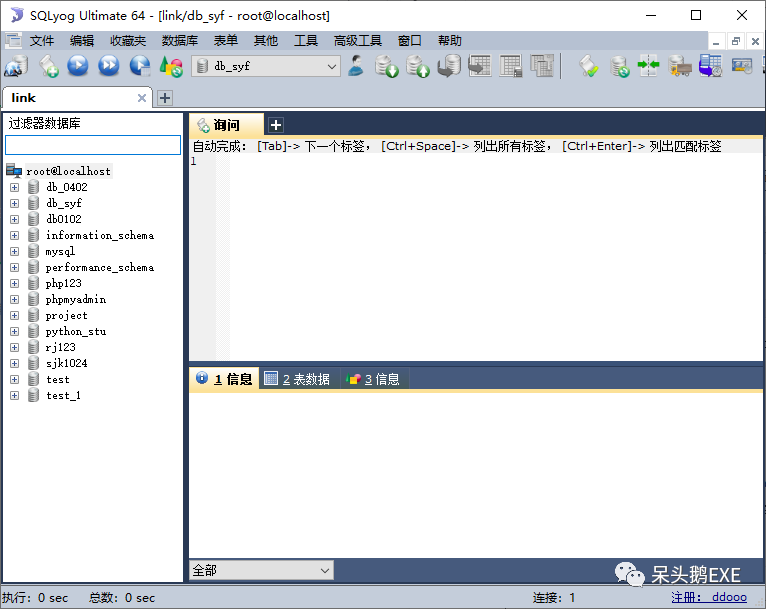Add a new connection tab with plus
This screenshot has height=609, width=766.
165,98
